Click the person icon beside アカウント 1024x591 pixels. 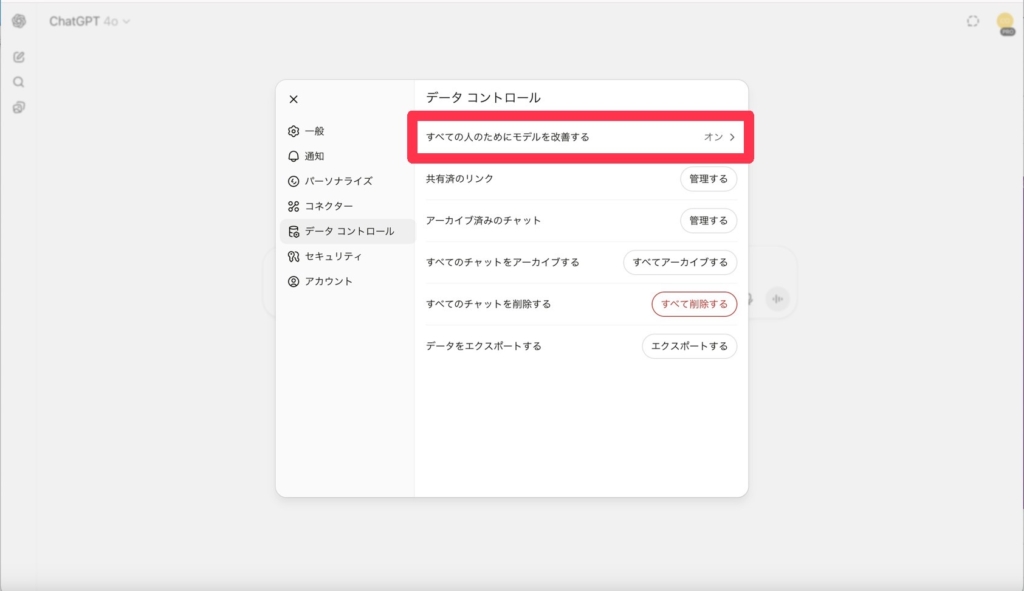click(x=293, y=281)
